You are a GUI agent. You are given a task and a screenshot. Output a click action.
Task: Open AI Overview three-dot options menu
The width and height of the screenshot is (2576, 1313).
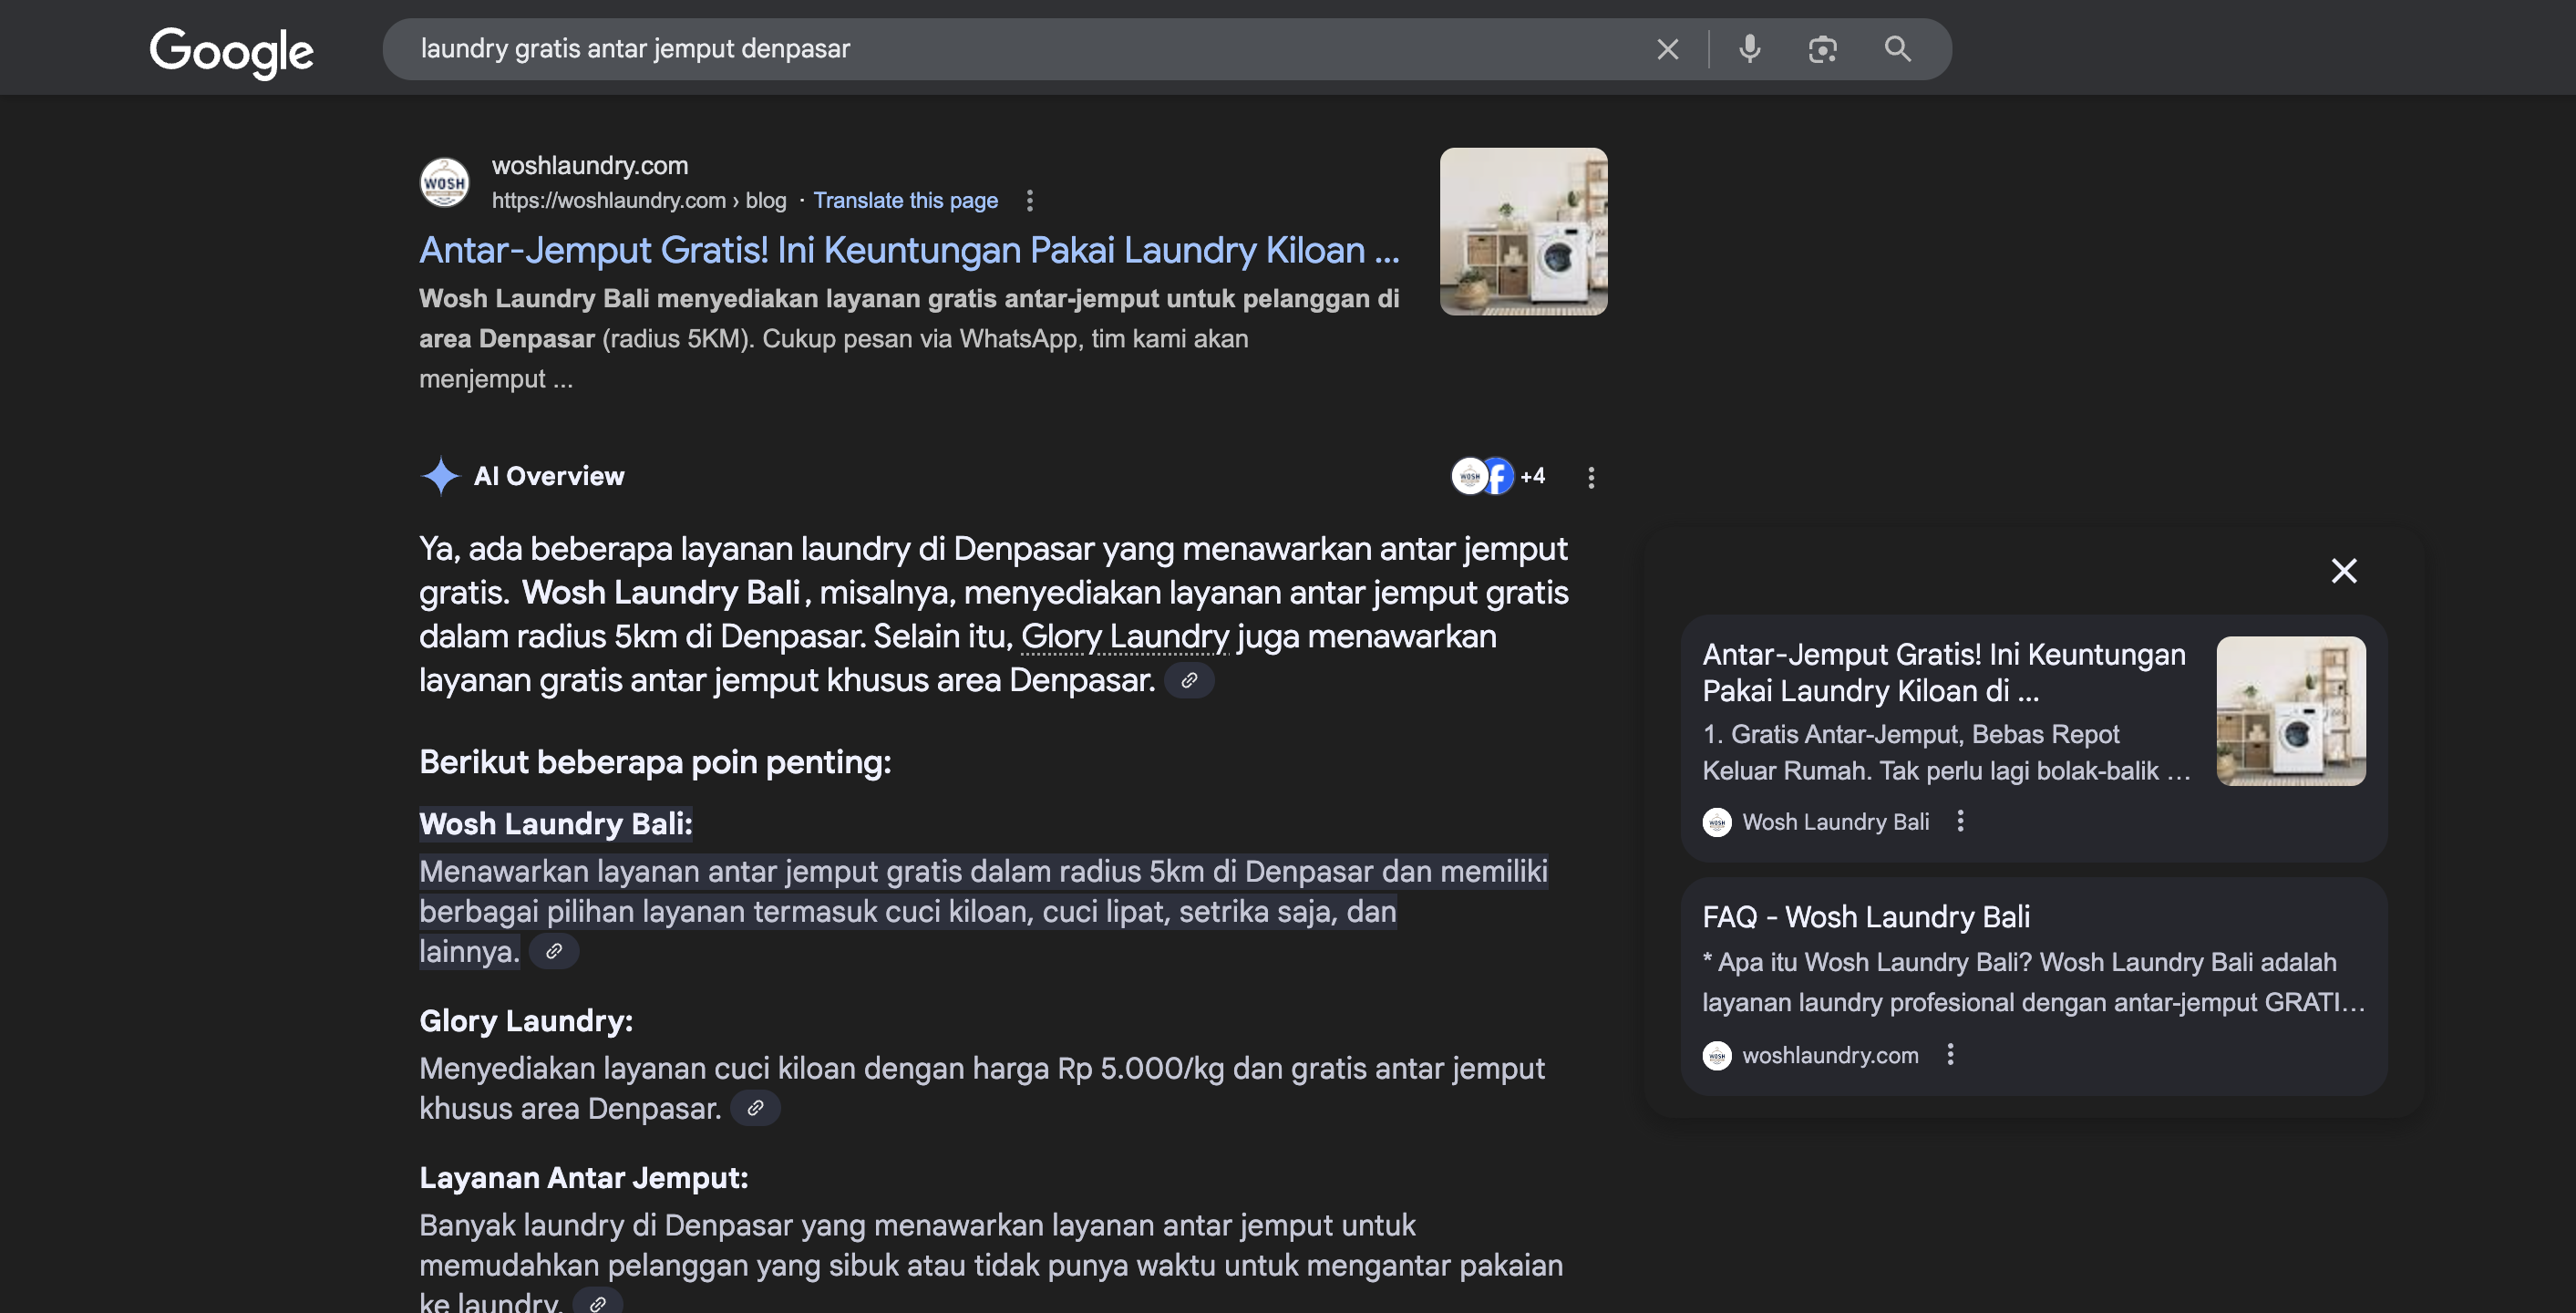[1591, 477]
